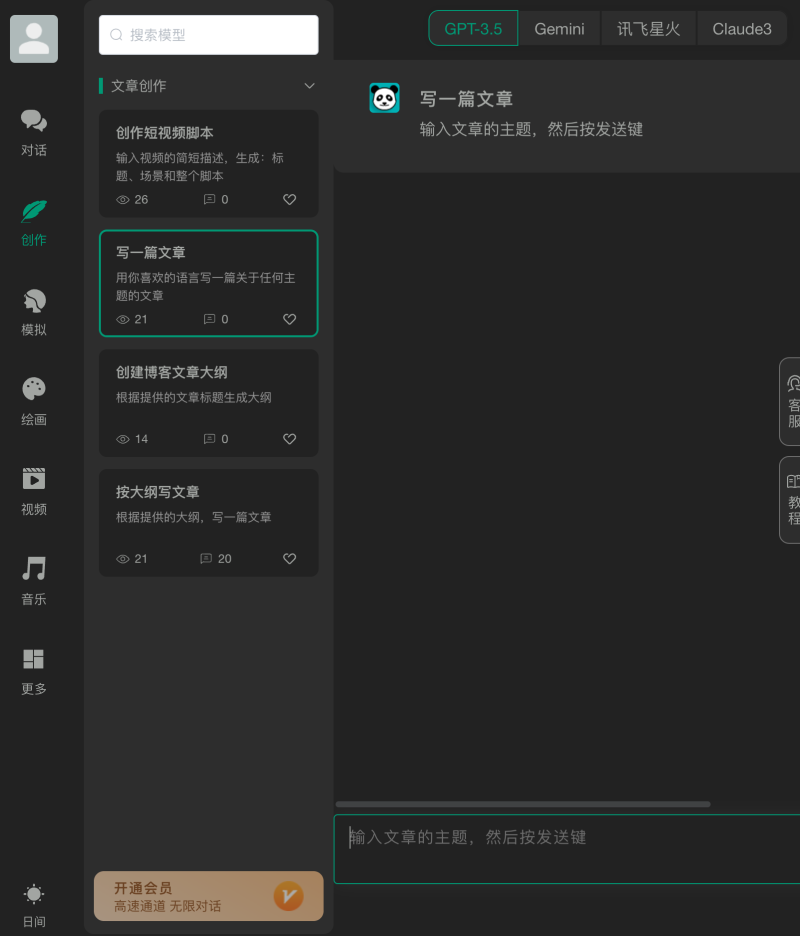Open the 对话 chat section
Viewport: 800px width, 936px height.
[x=34, y=133]
